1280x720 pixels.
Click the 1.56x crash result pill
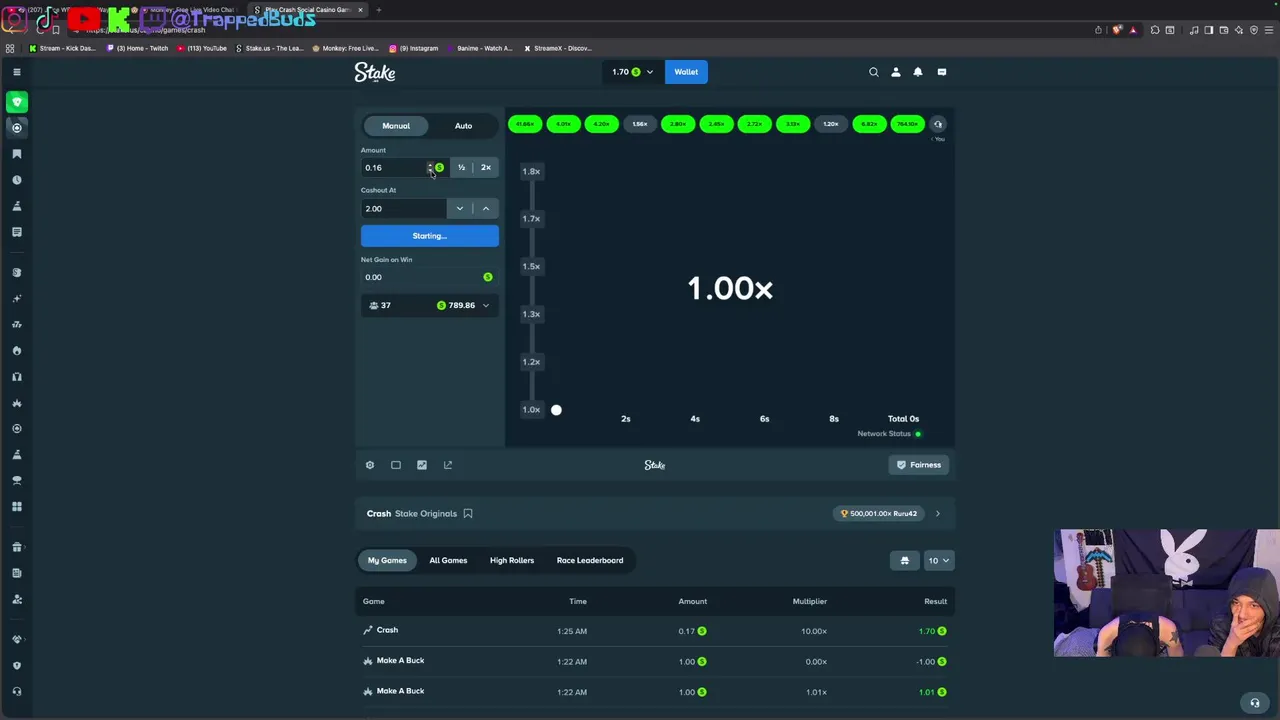[640, 124]
